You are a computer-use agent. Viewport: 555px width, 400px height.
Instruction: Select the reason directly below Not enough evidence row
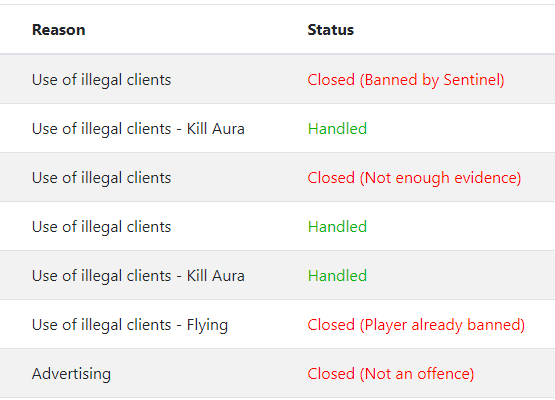click(x=101, y=227)
